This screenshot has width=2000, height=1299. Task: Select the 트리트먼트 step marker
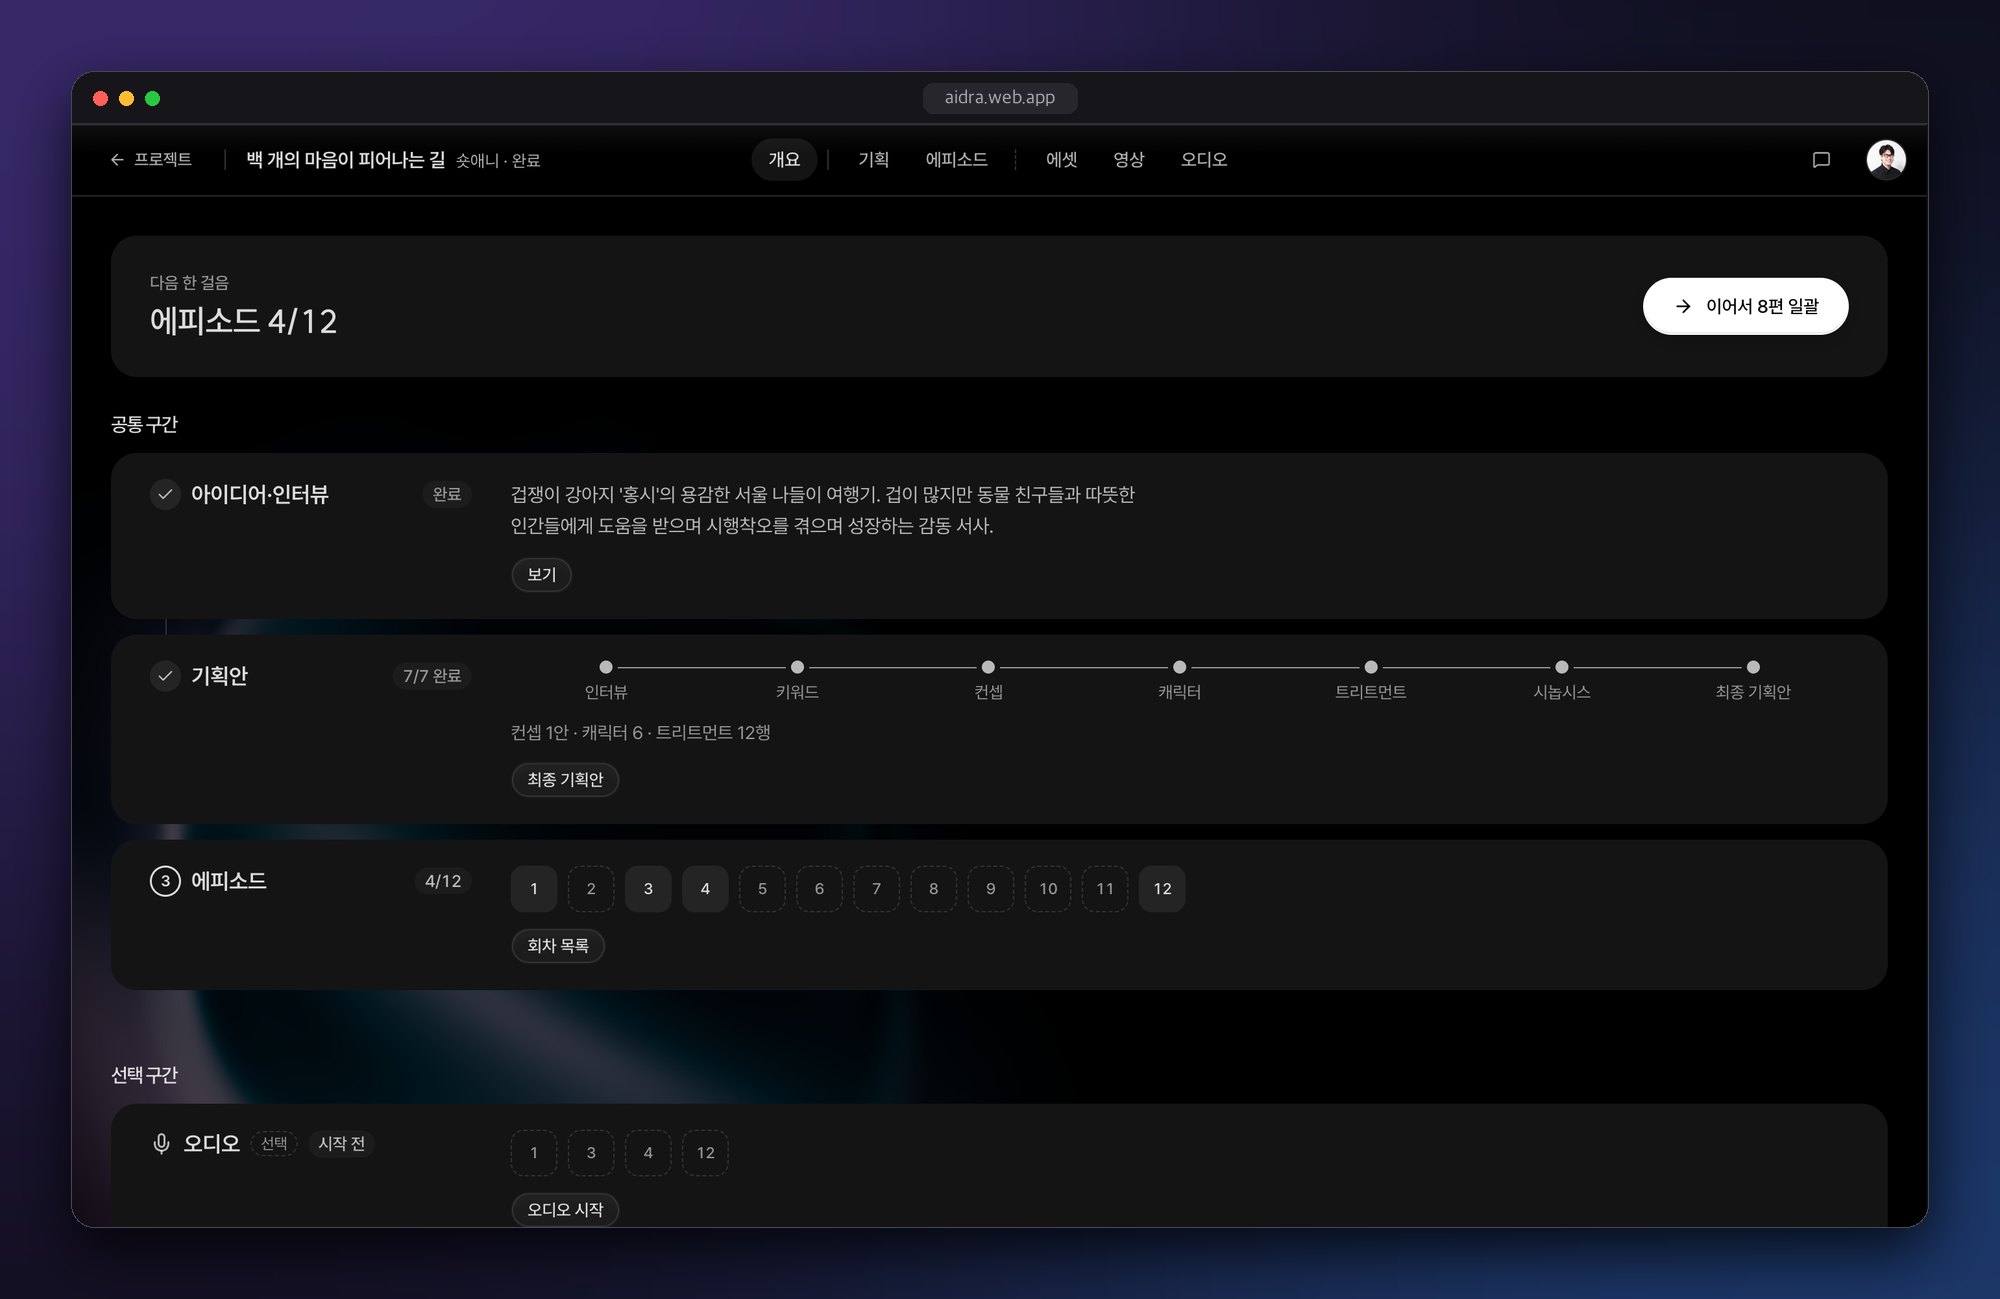(x=1371, y=667)
